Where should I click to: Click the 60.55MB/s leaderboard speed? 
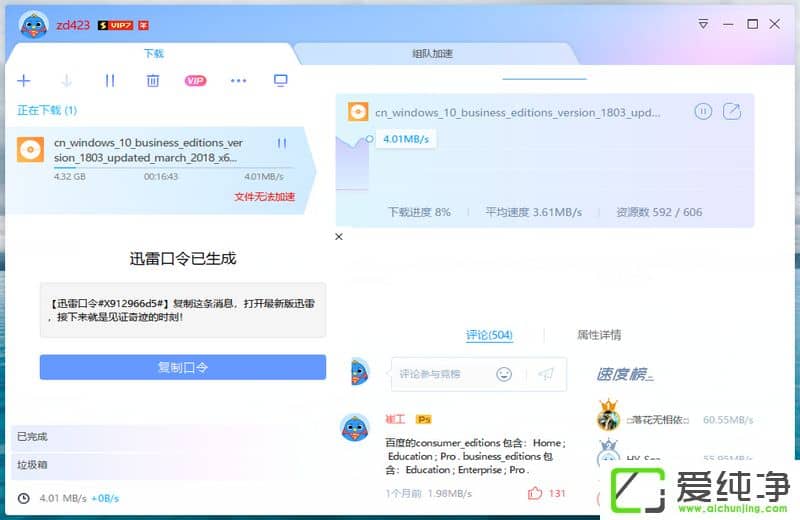(728, 420)
